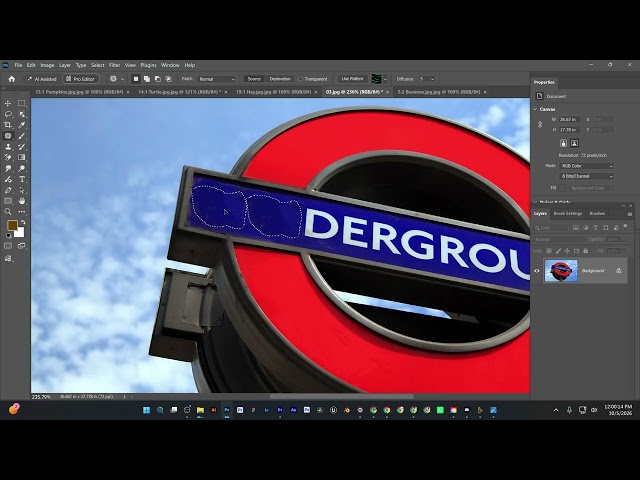The image size is (640, 480).
Task: Choose Intersect with selection mode
Action: [x=168, y=79]
